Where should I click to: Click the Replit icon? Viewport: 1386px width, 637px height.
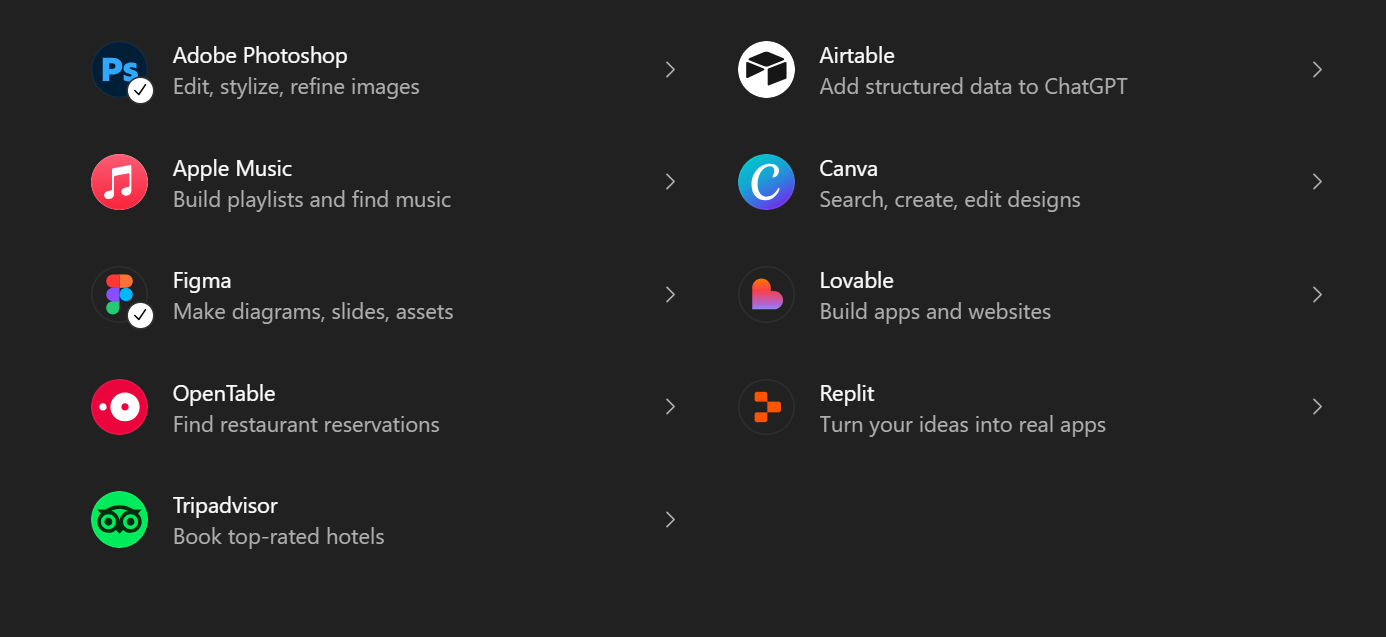(x=766, y=407)
